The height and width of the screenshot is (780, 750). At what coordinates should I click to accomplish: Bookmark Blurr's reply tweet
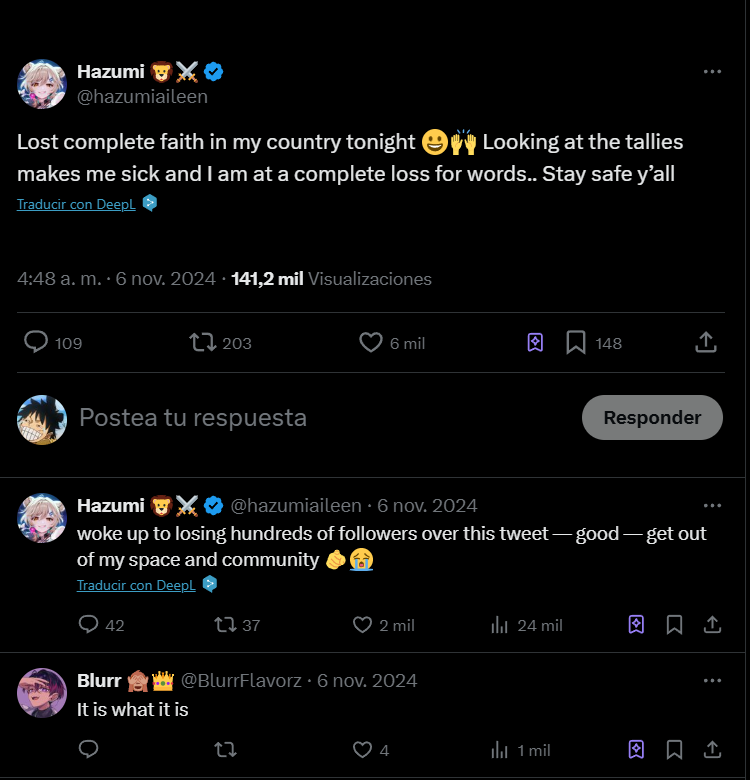(674, 750)
